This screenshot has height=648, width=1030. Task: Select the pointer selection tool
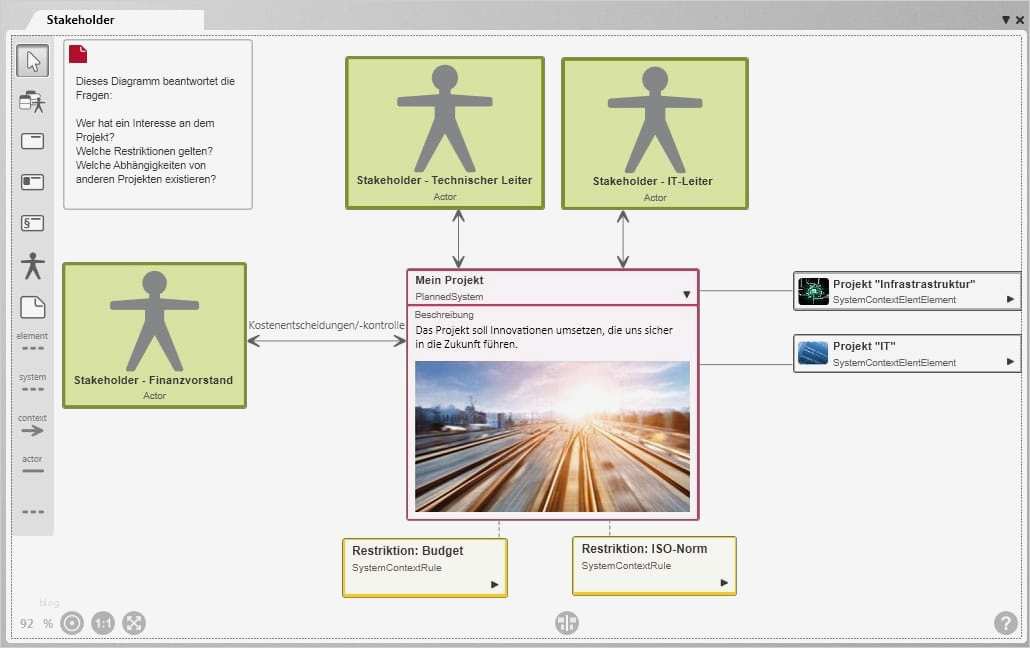(x=33, y=61)
